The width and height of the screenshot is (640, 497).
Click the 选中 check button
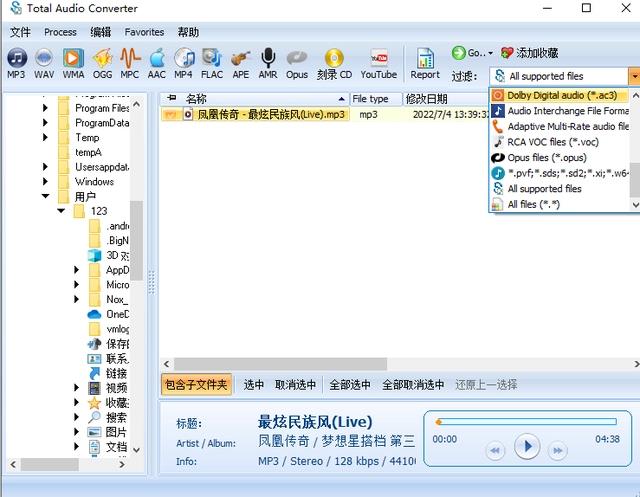[253, 384]
